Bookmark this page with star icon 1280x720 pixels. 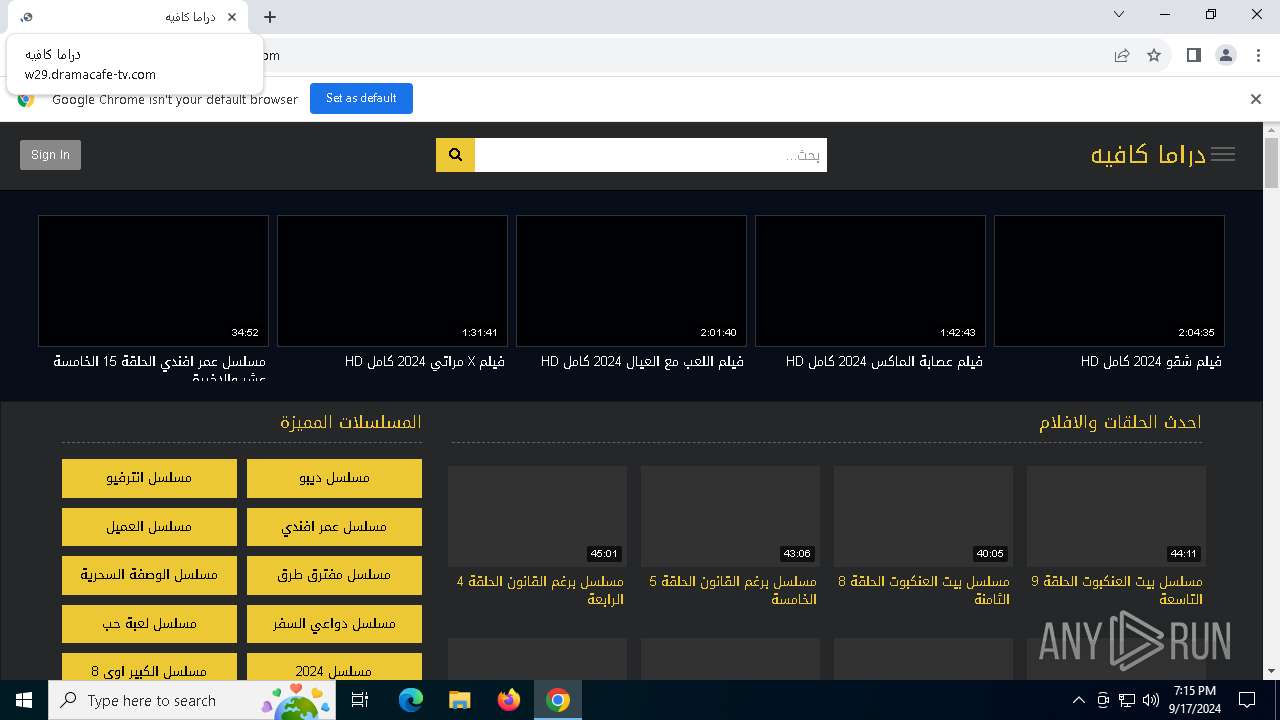click(1154, 56)
